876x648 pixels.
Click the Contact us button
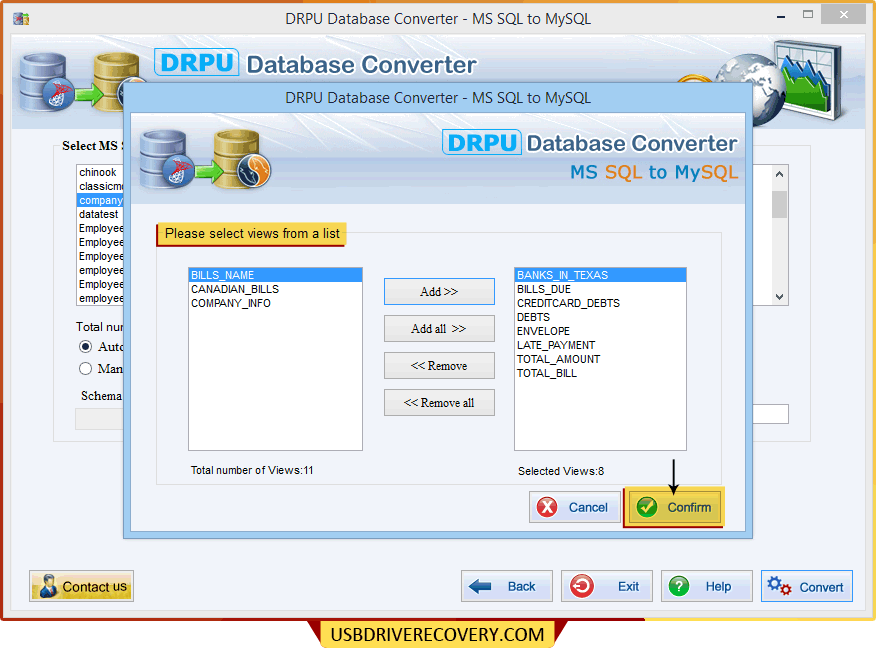[82, 587]
